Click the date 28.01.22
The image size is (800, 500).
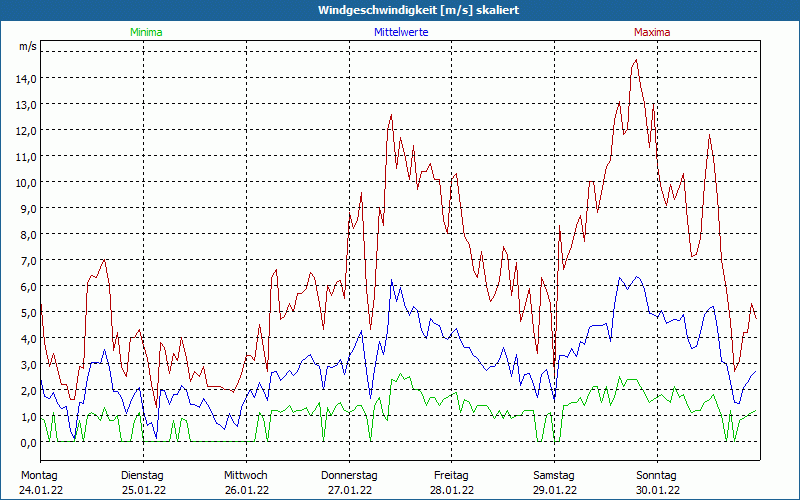pos(452,490)
